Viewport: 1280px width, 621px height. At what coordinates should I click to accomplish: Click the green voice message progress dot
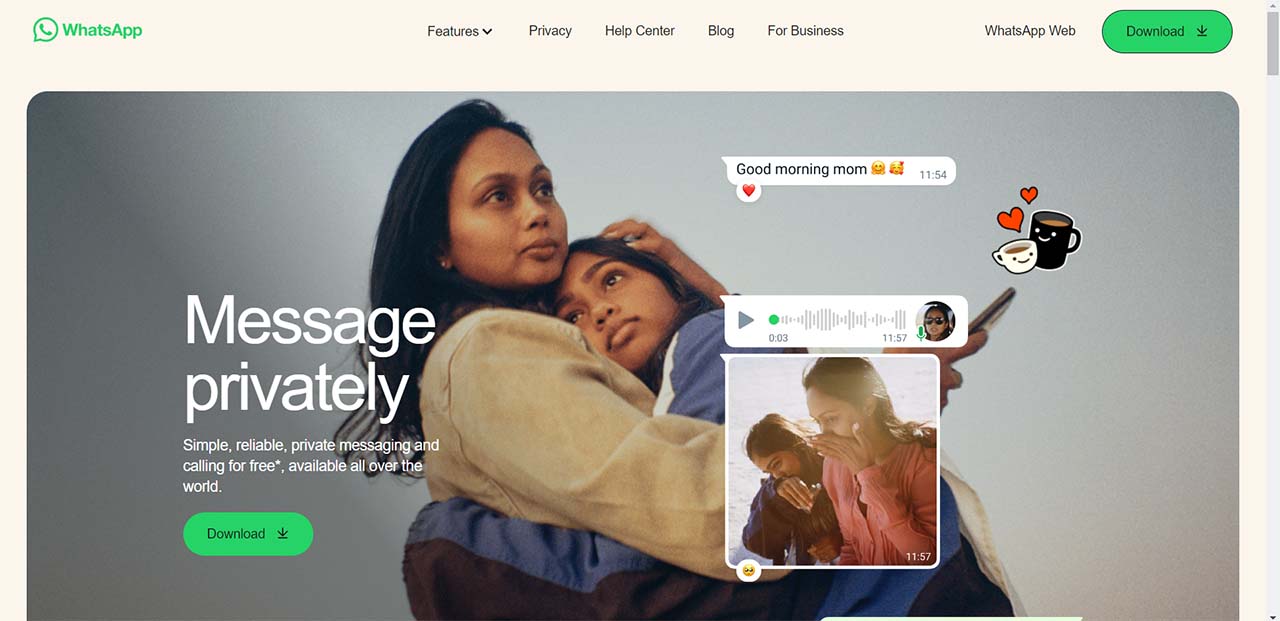pyautogui.click(x=773, y=320)
